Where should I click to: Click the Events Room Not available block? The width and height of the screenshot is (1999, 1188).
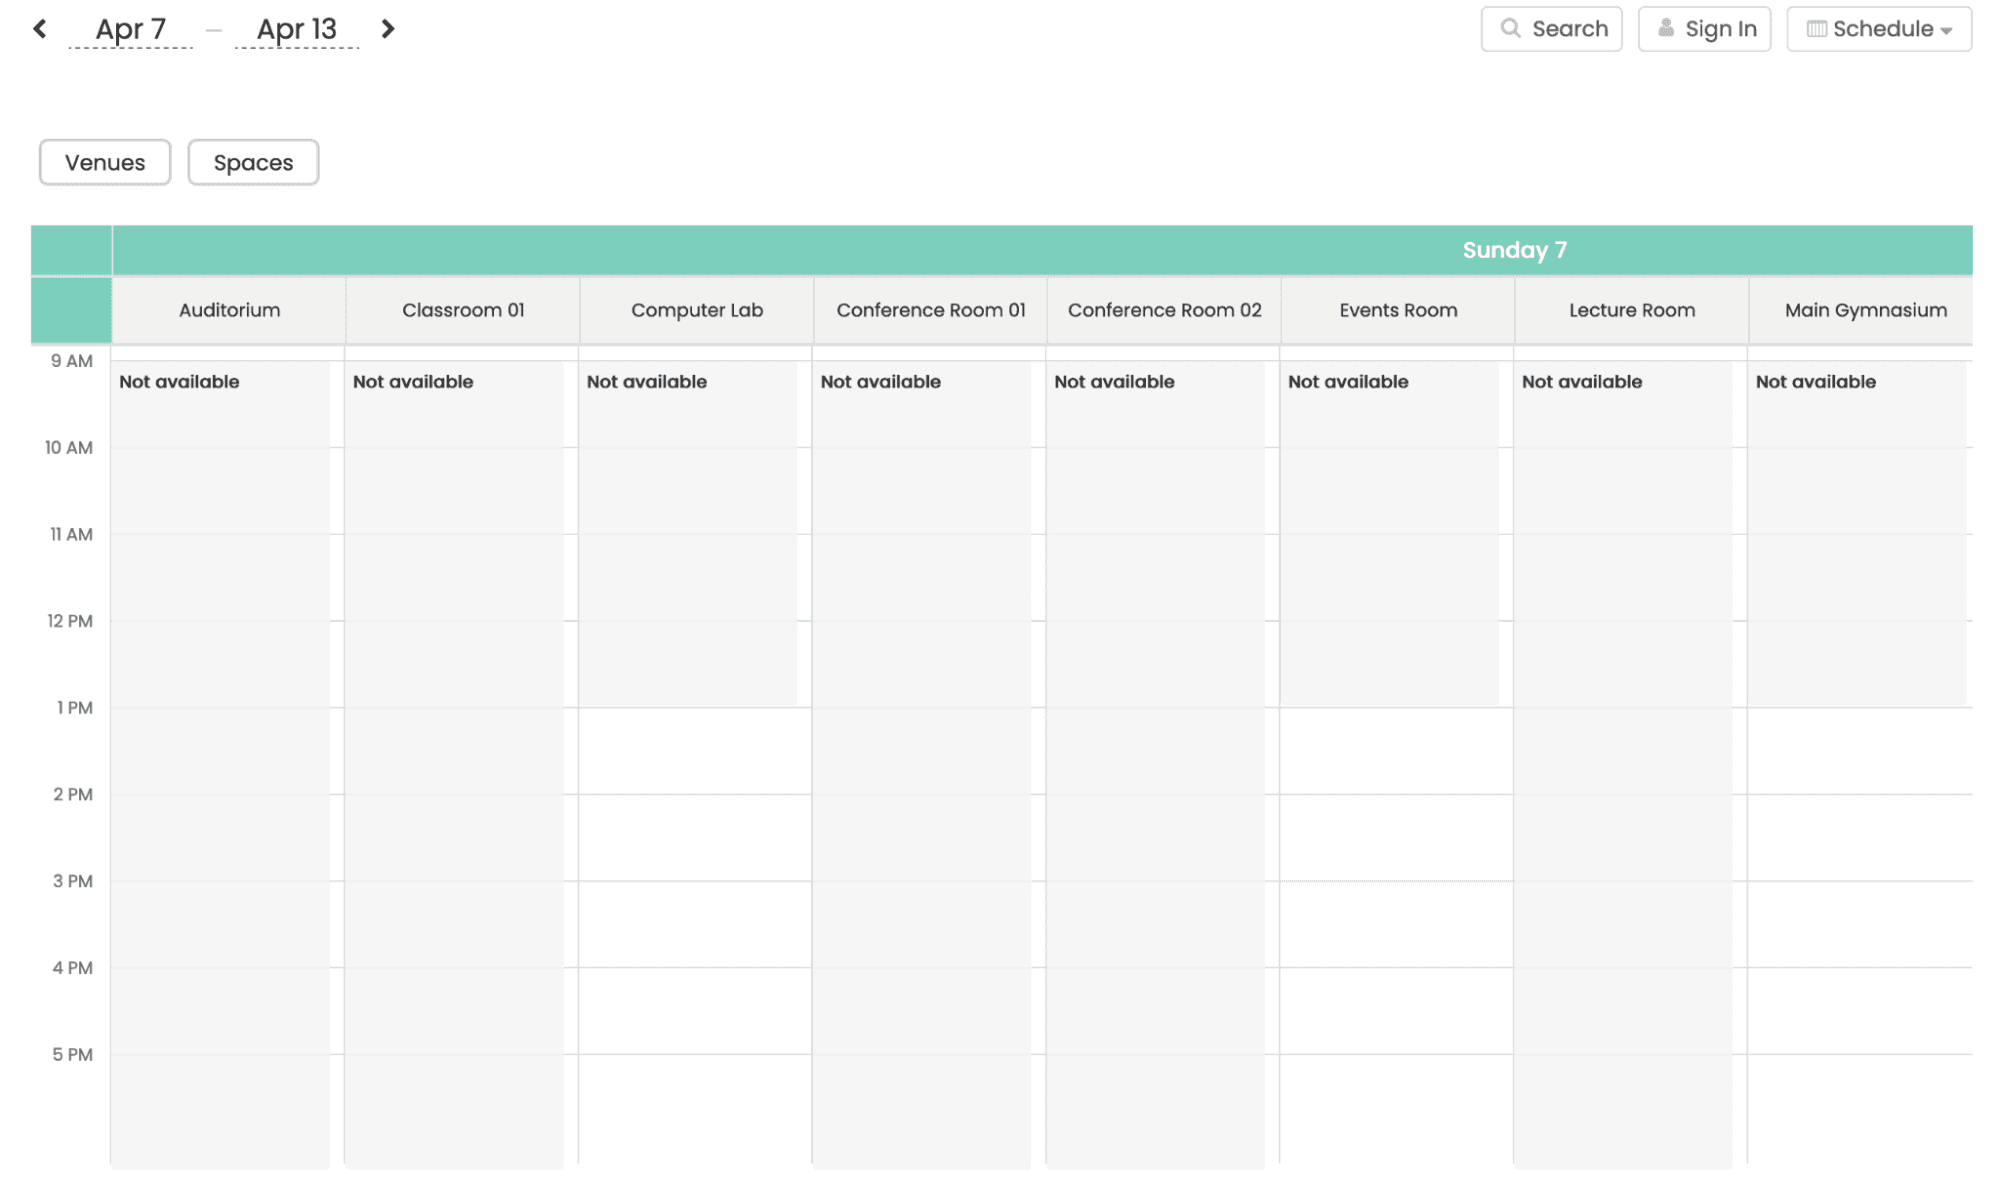(x=1348, y=381)
